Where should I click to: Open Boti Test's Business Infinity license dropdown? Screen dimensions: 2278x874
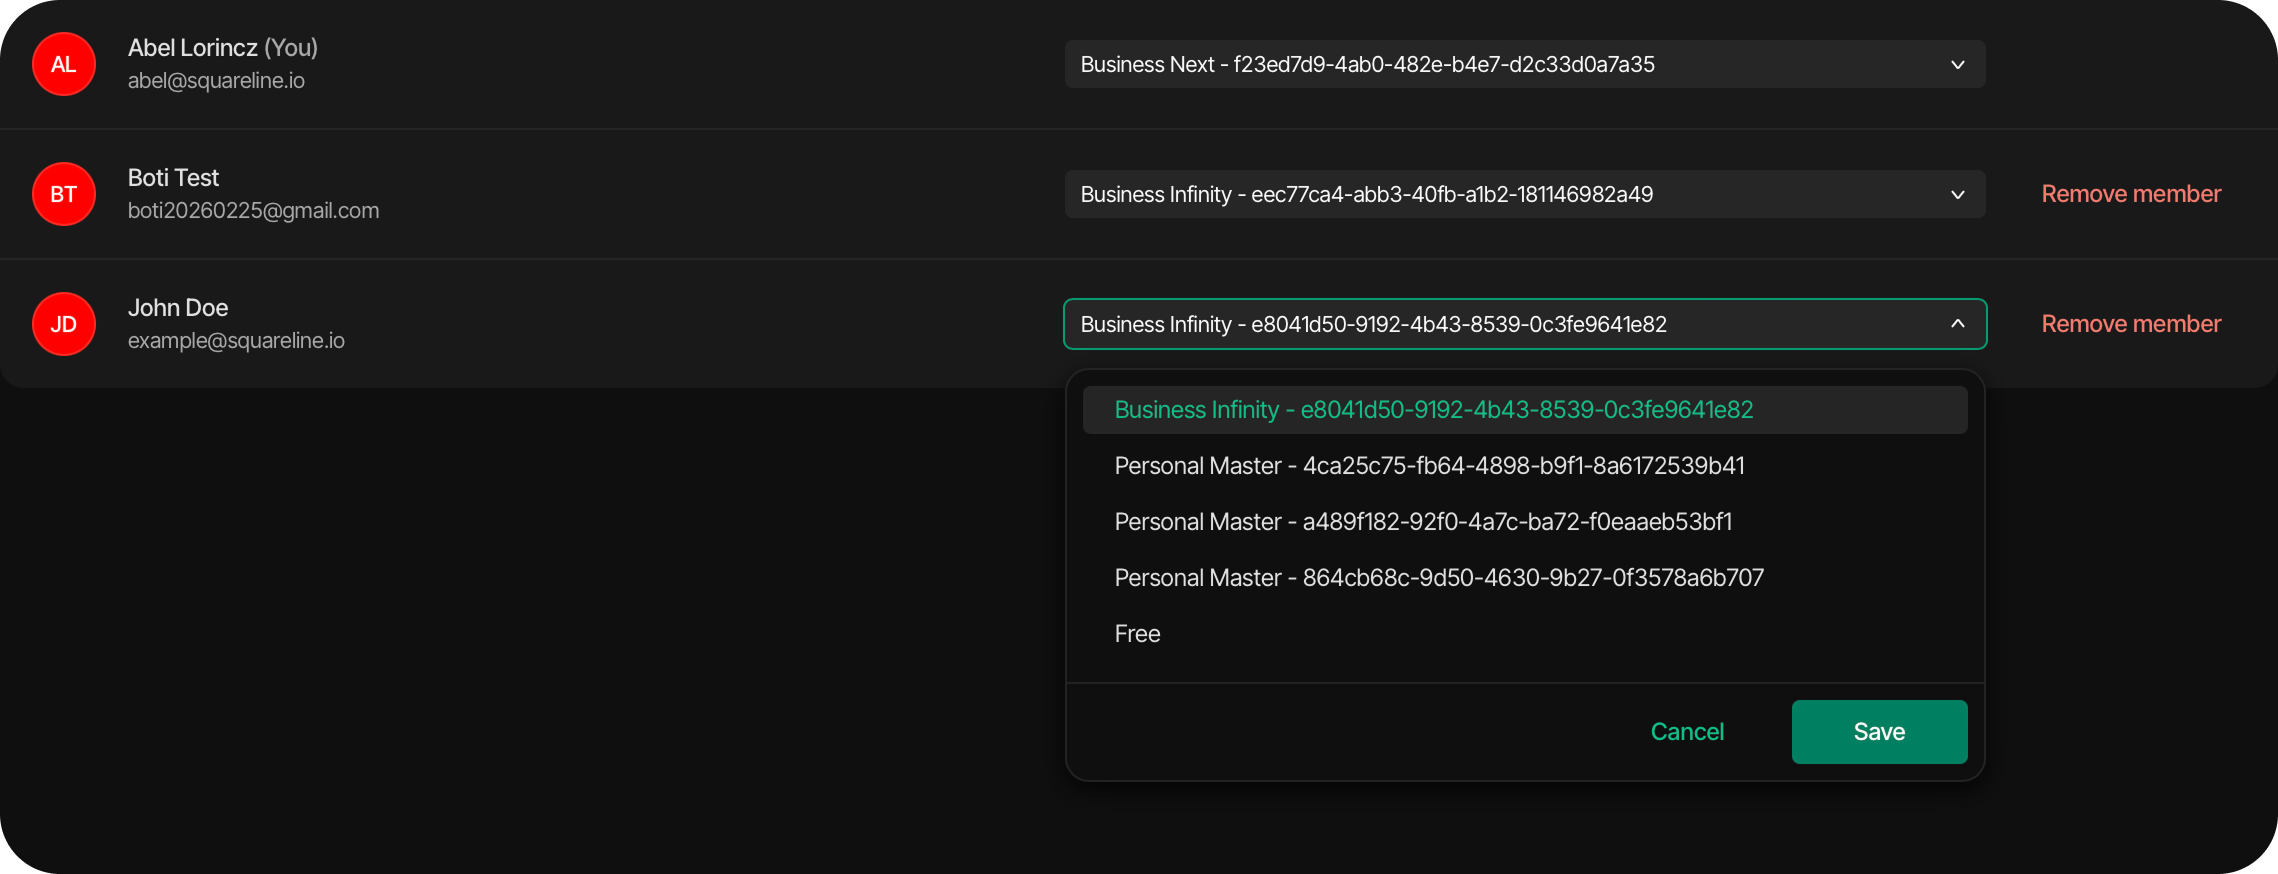pyautogui.click(x=1523, y=194)
